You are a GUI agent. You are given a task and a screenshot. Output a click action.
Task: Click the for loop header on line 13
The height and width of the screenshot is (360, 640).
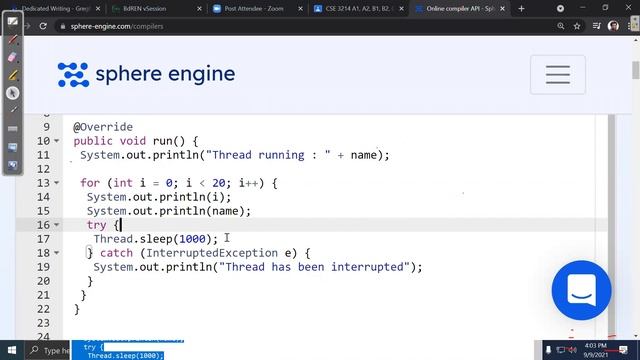pyautogui.click(x=179, y=183)
